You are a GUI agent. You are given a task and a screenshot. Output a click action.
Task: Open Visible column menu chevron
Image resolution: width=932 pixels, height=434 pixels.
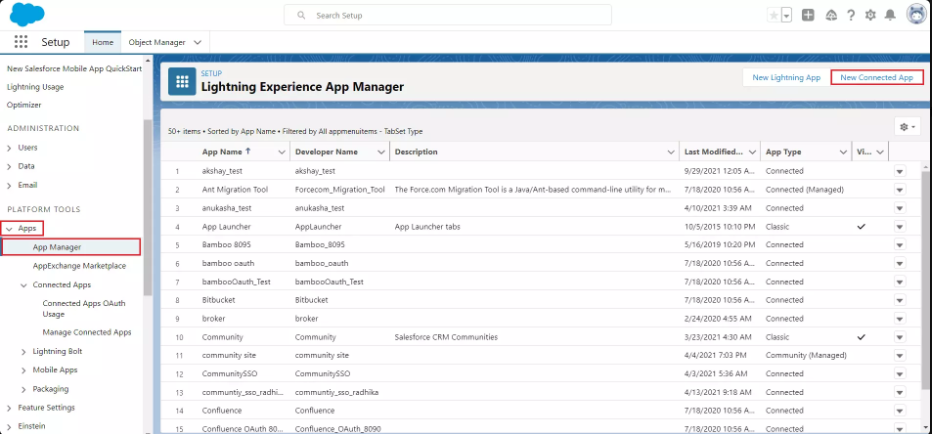880,152
